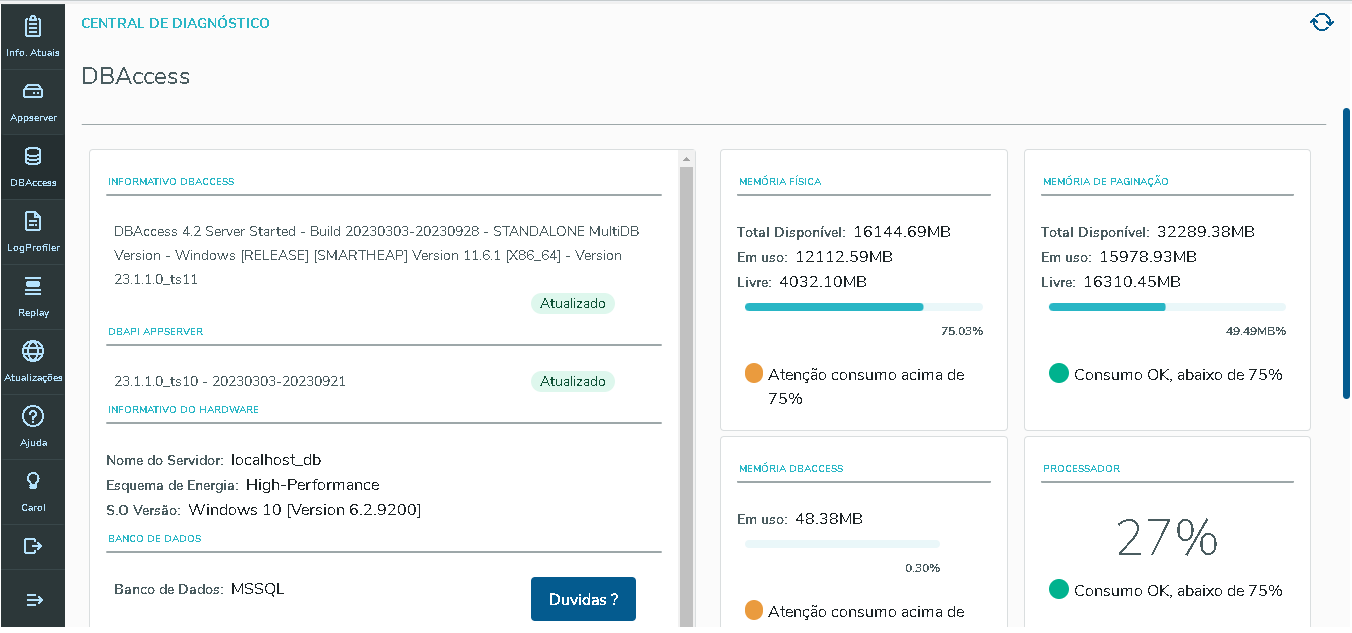This screenshot has width=1352, height=633.
Task: Click green status dot in Processador card
Action: click(x=1058, y=590)
